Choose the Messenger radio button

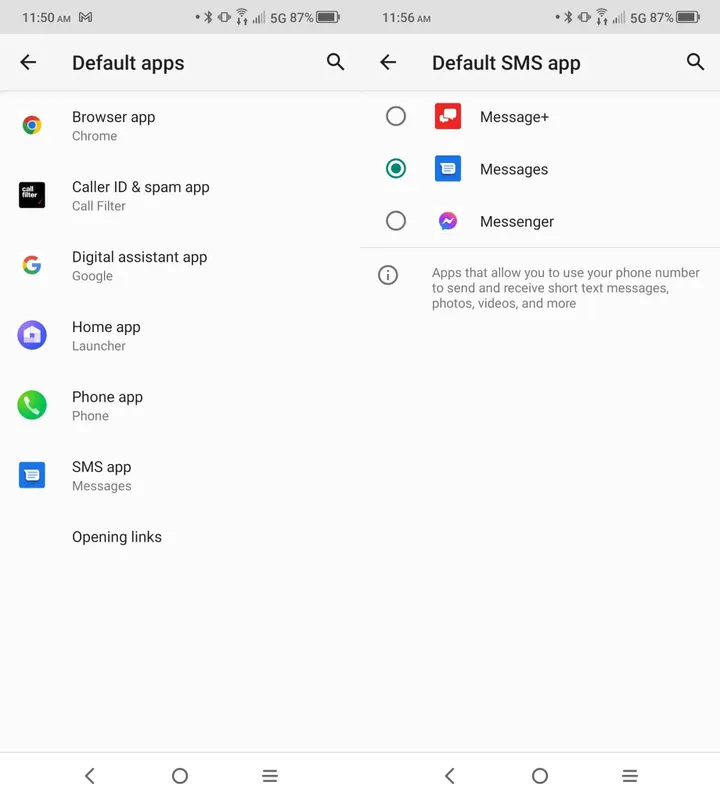point(396,221)
